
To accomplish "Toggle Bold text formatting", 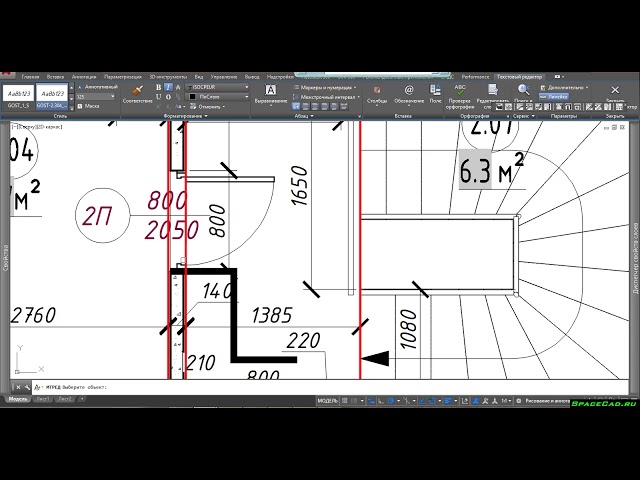I will click(x=158, y=87).
